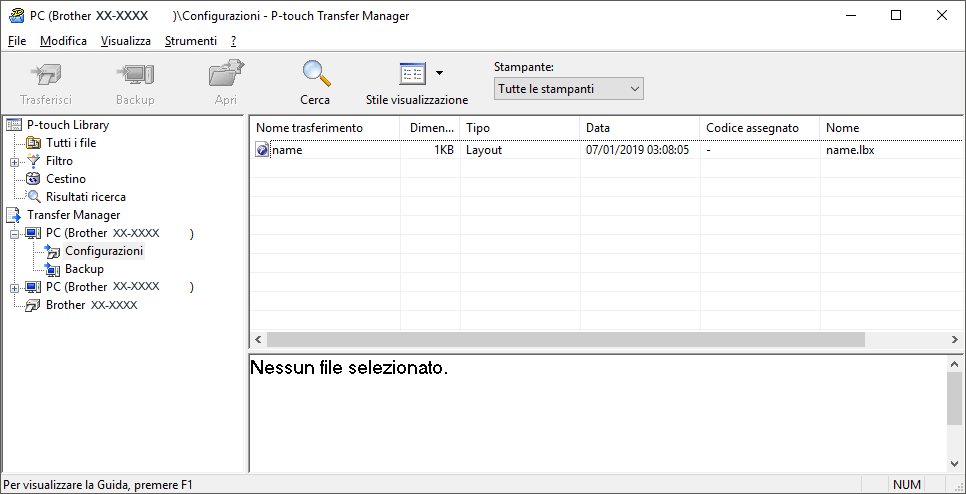Click the Transfer Manager document icon
Viewport: 966px width, 494px height.
click(x=14, y=215)
